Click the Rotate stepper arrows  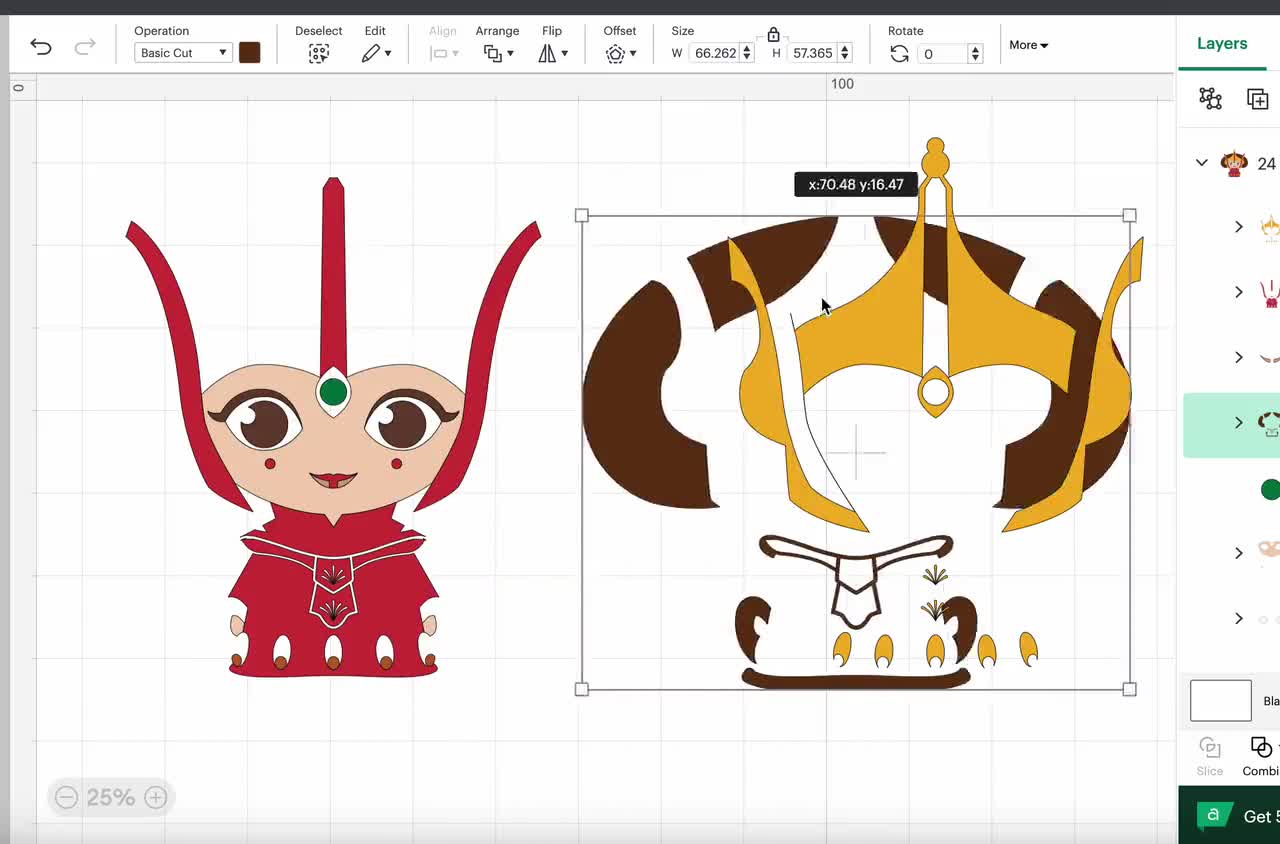975,54
